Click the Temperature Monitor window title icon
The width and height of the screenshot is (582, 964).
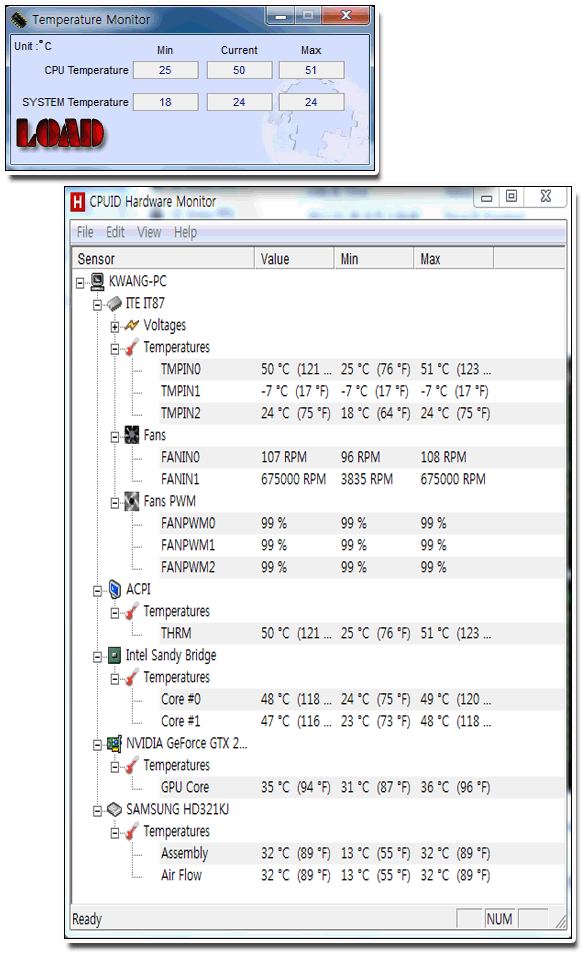[x=19, y=20]
